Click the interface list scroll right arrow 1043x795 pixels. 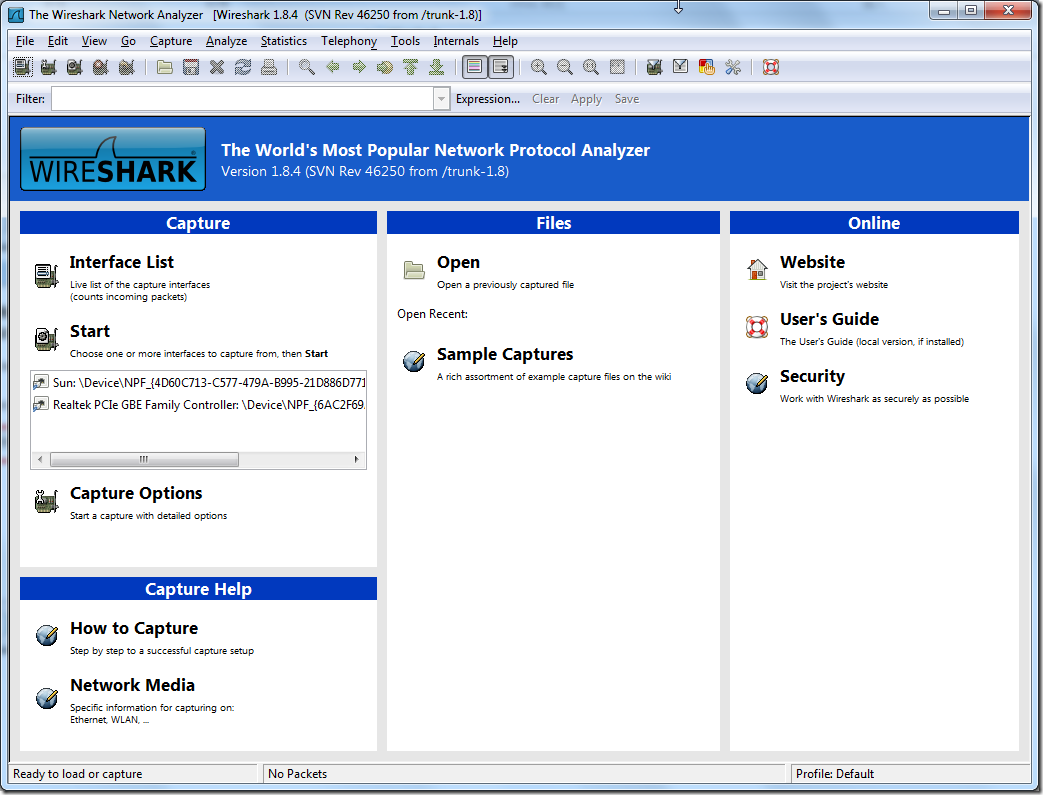(357, 460)
